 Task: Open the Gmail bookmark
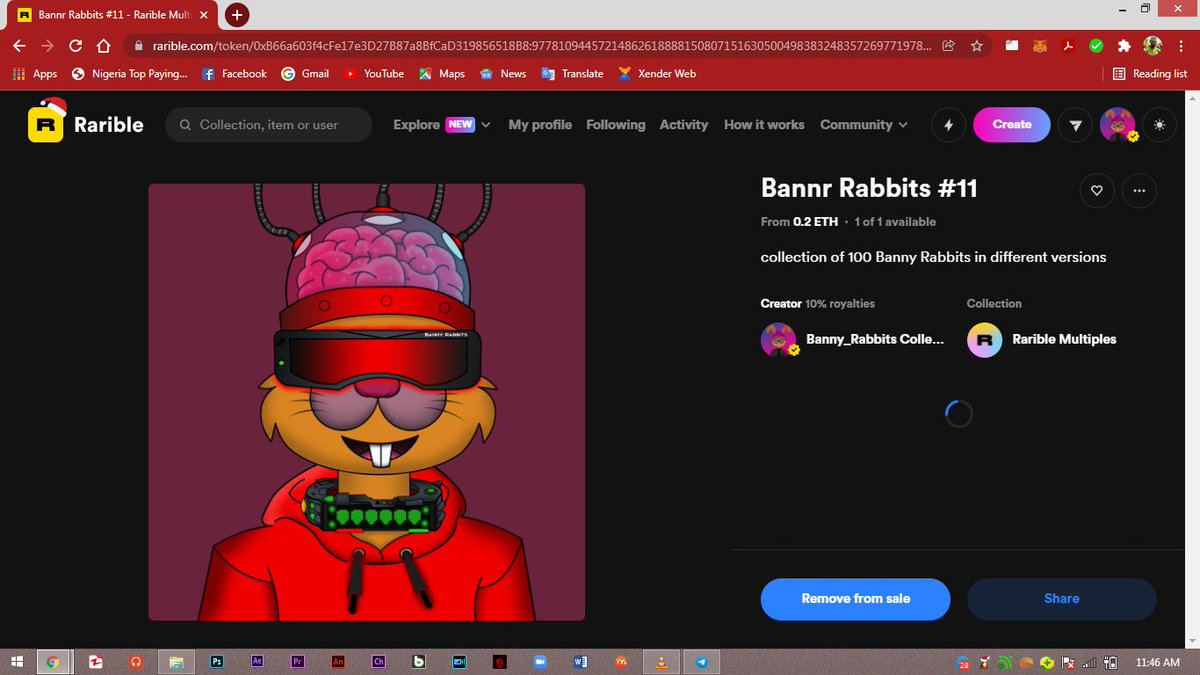[x=305, y=74]
